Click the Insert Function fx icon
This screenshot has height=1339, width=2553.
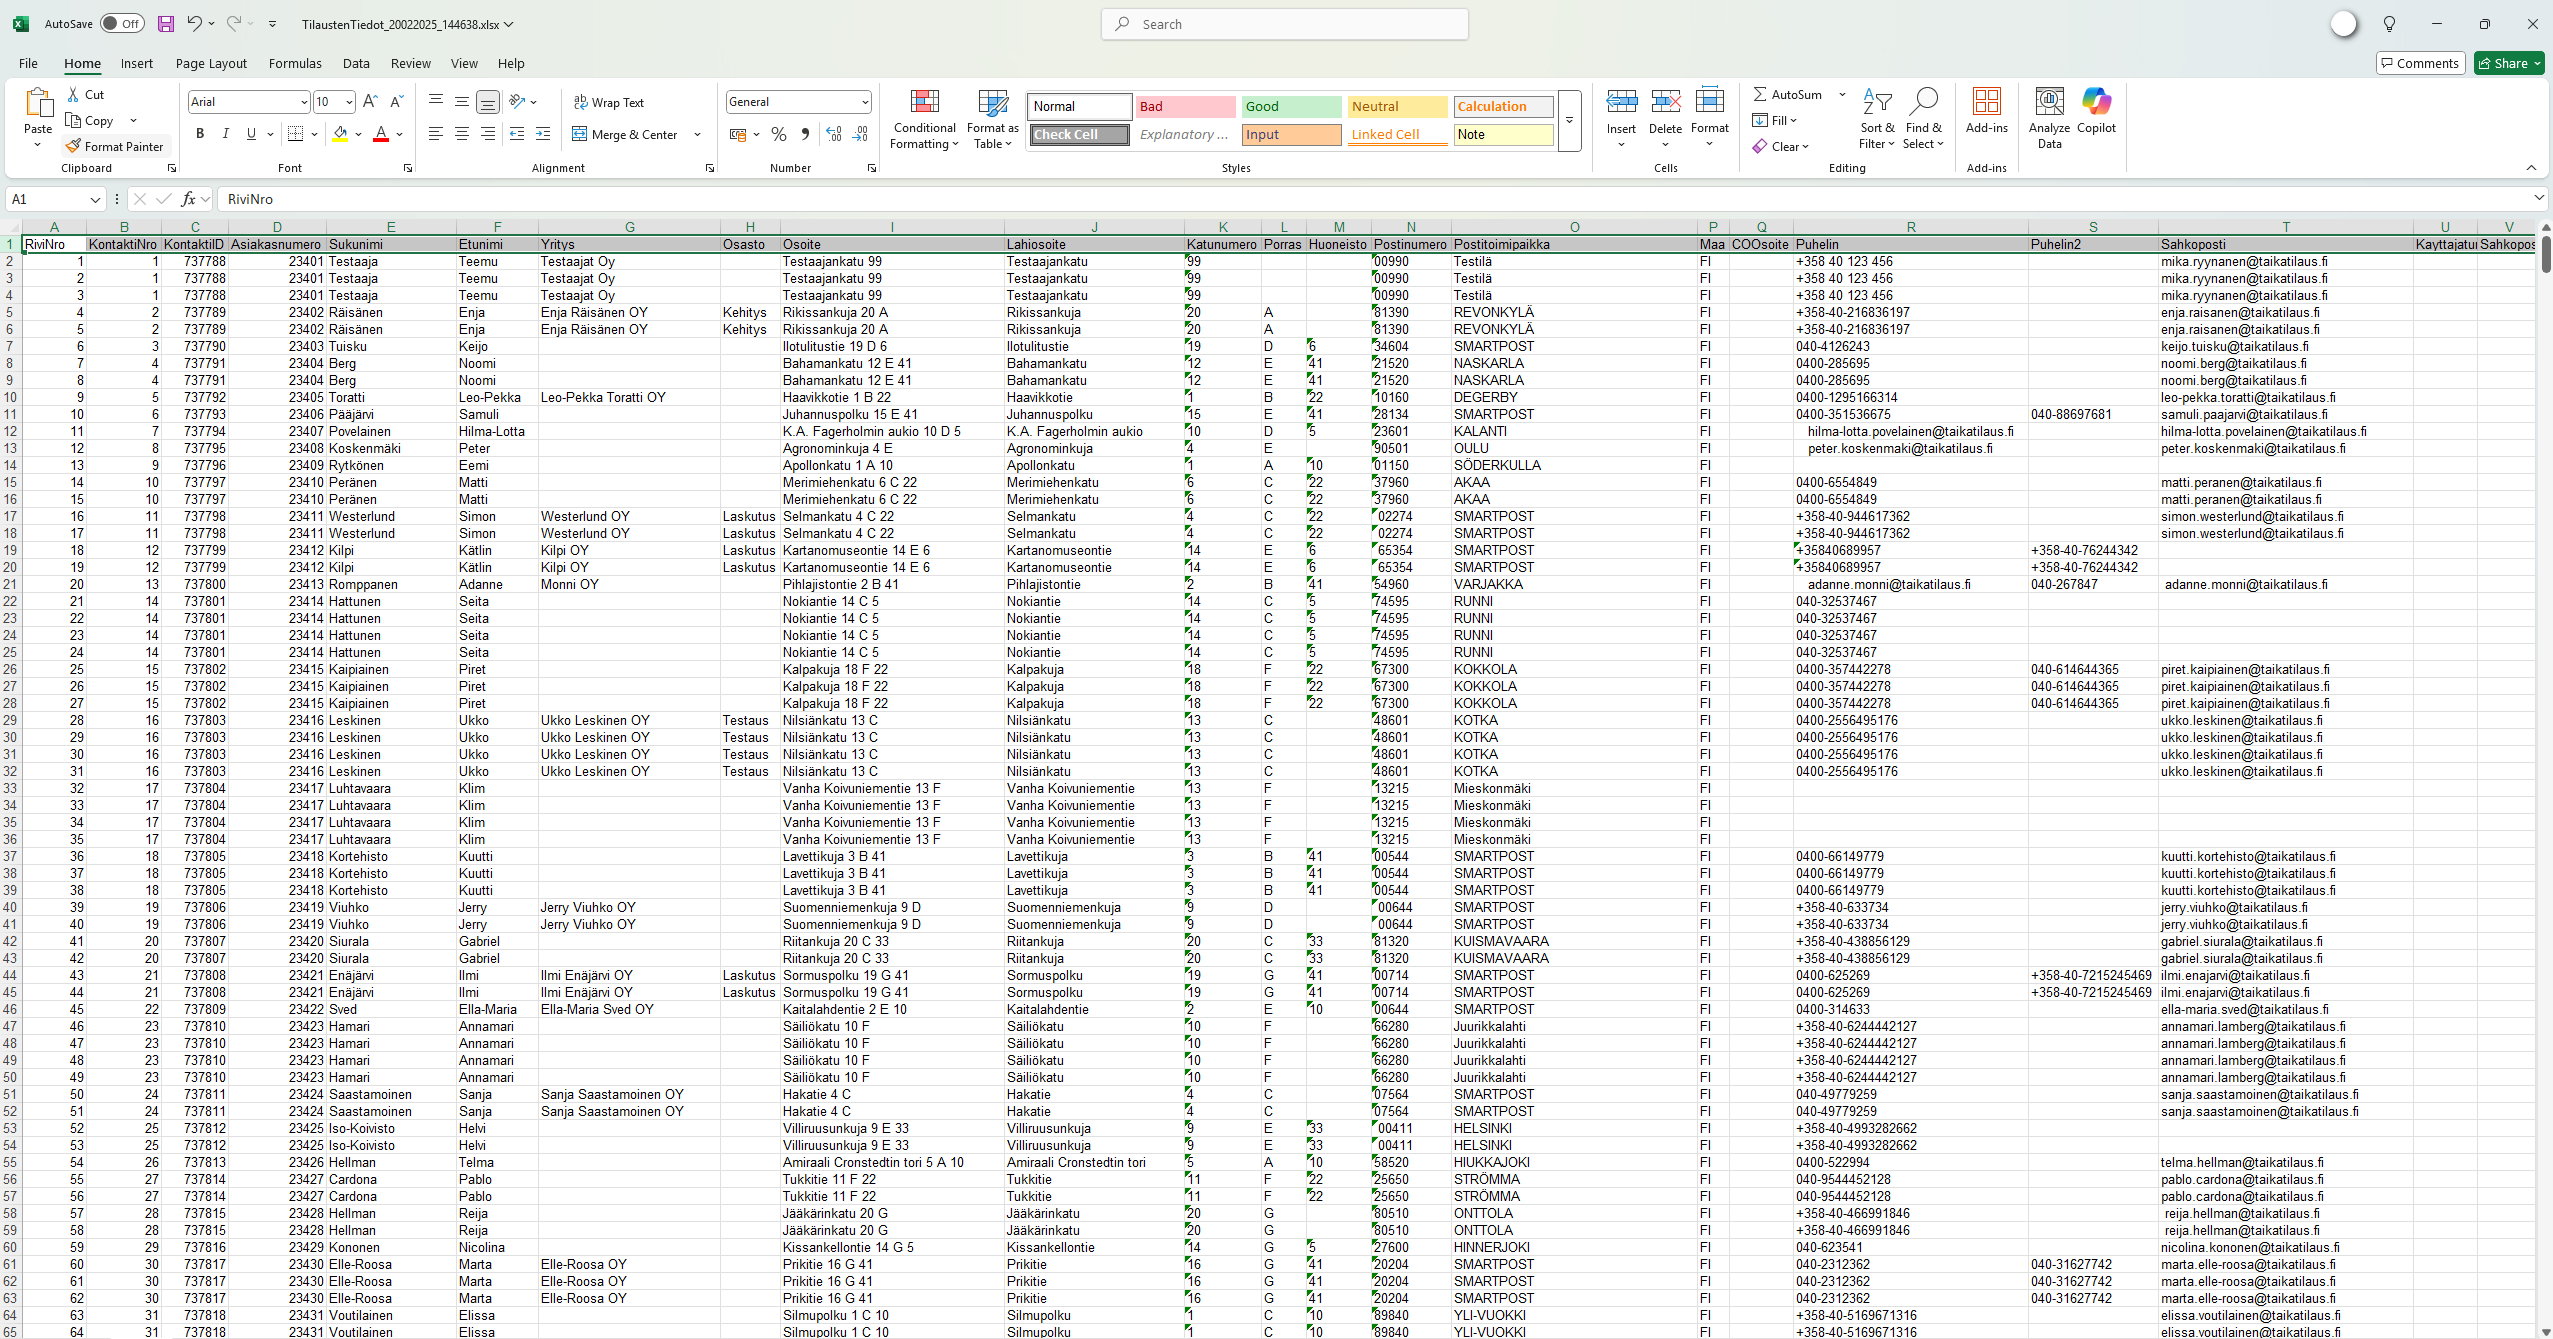click(x=189, y=199)
